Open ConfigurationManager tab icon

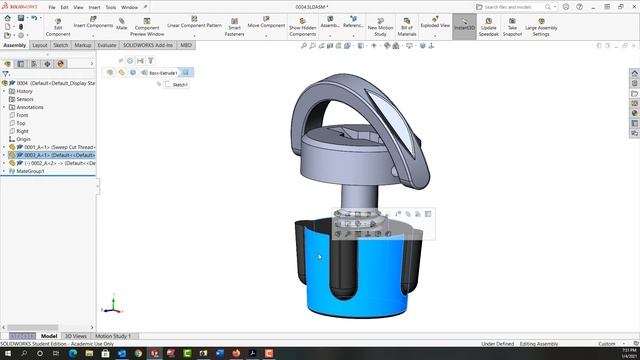point(34,64)
